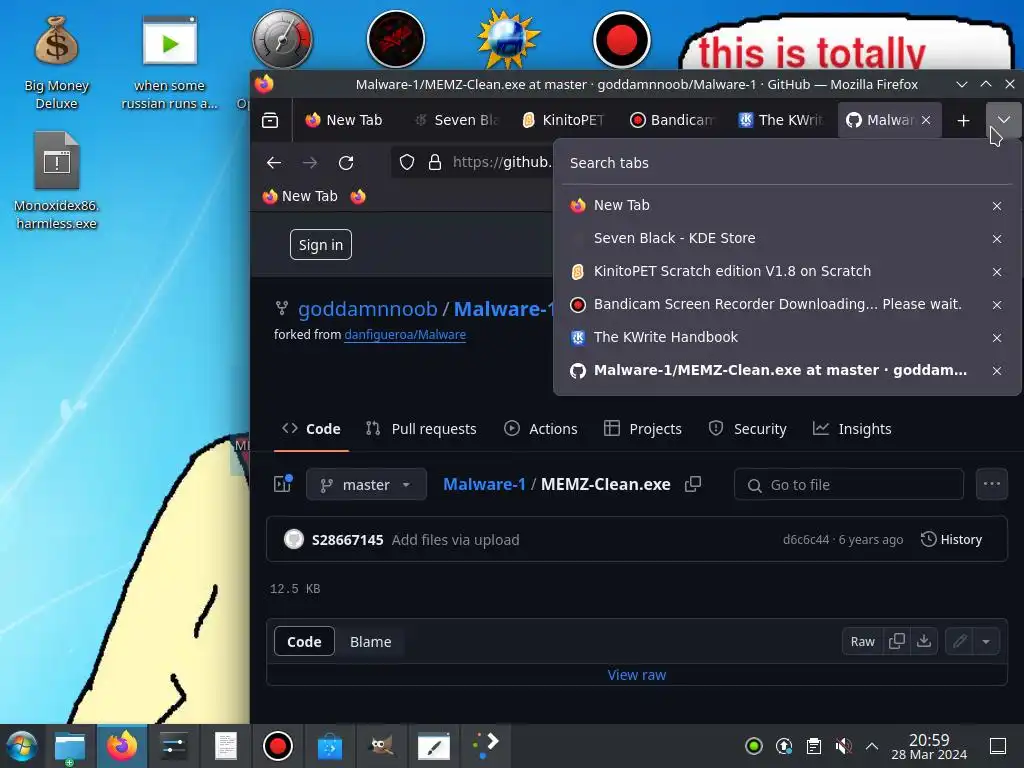Open Firefox from the taskbar
The image size is (1024, 768).
pos(122,746)
